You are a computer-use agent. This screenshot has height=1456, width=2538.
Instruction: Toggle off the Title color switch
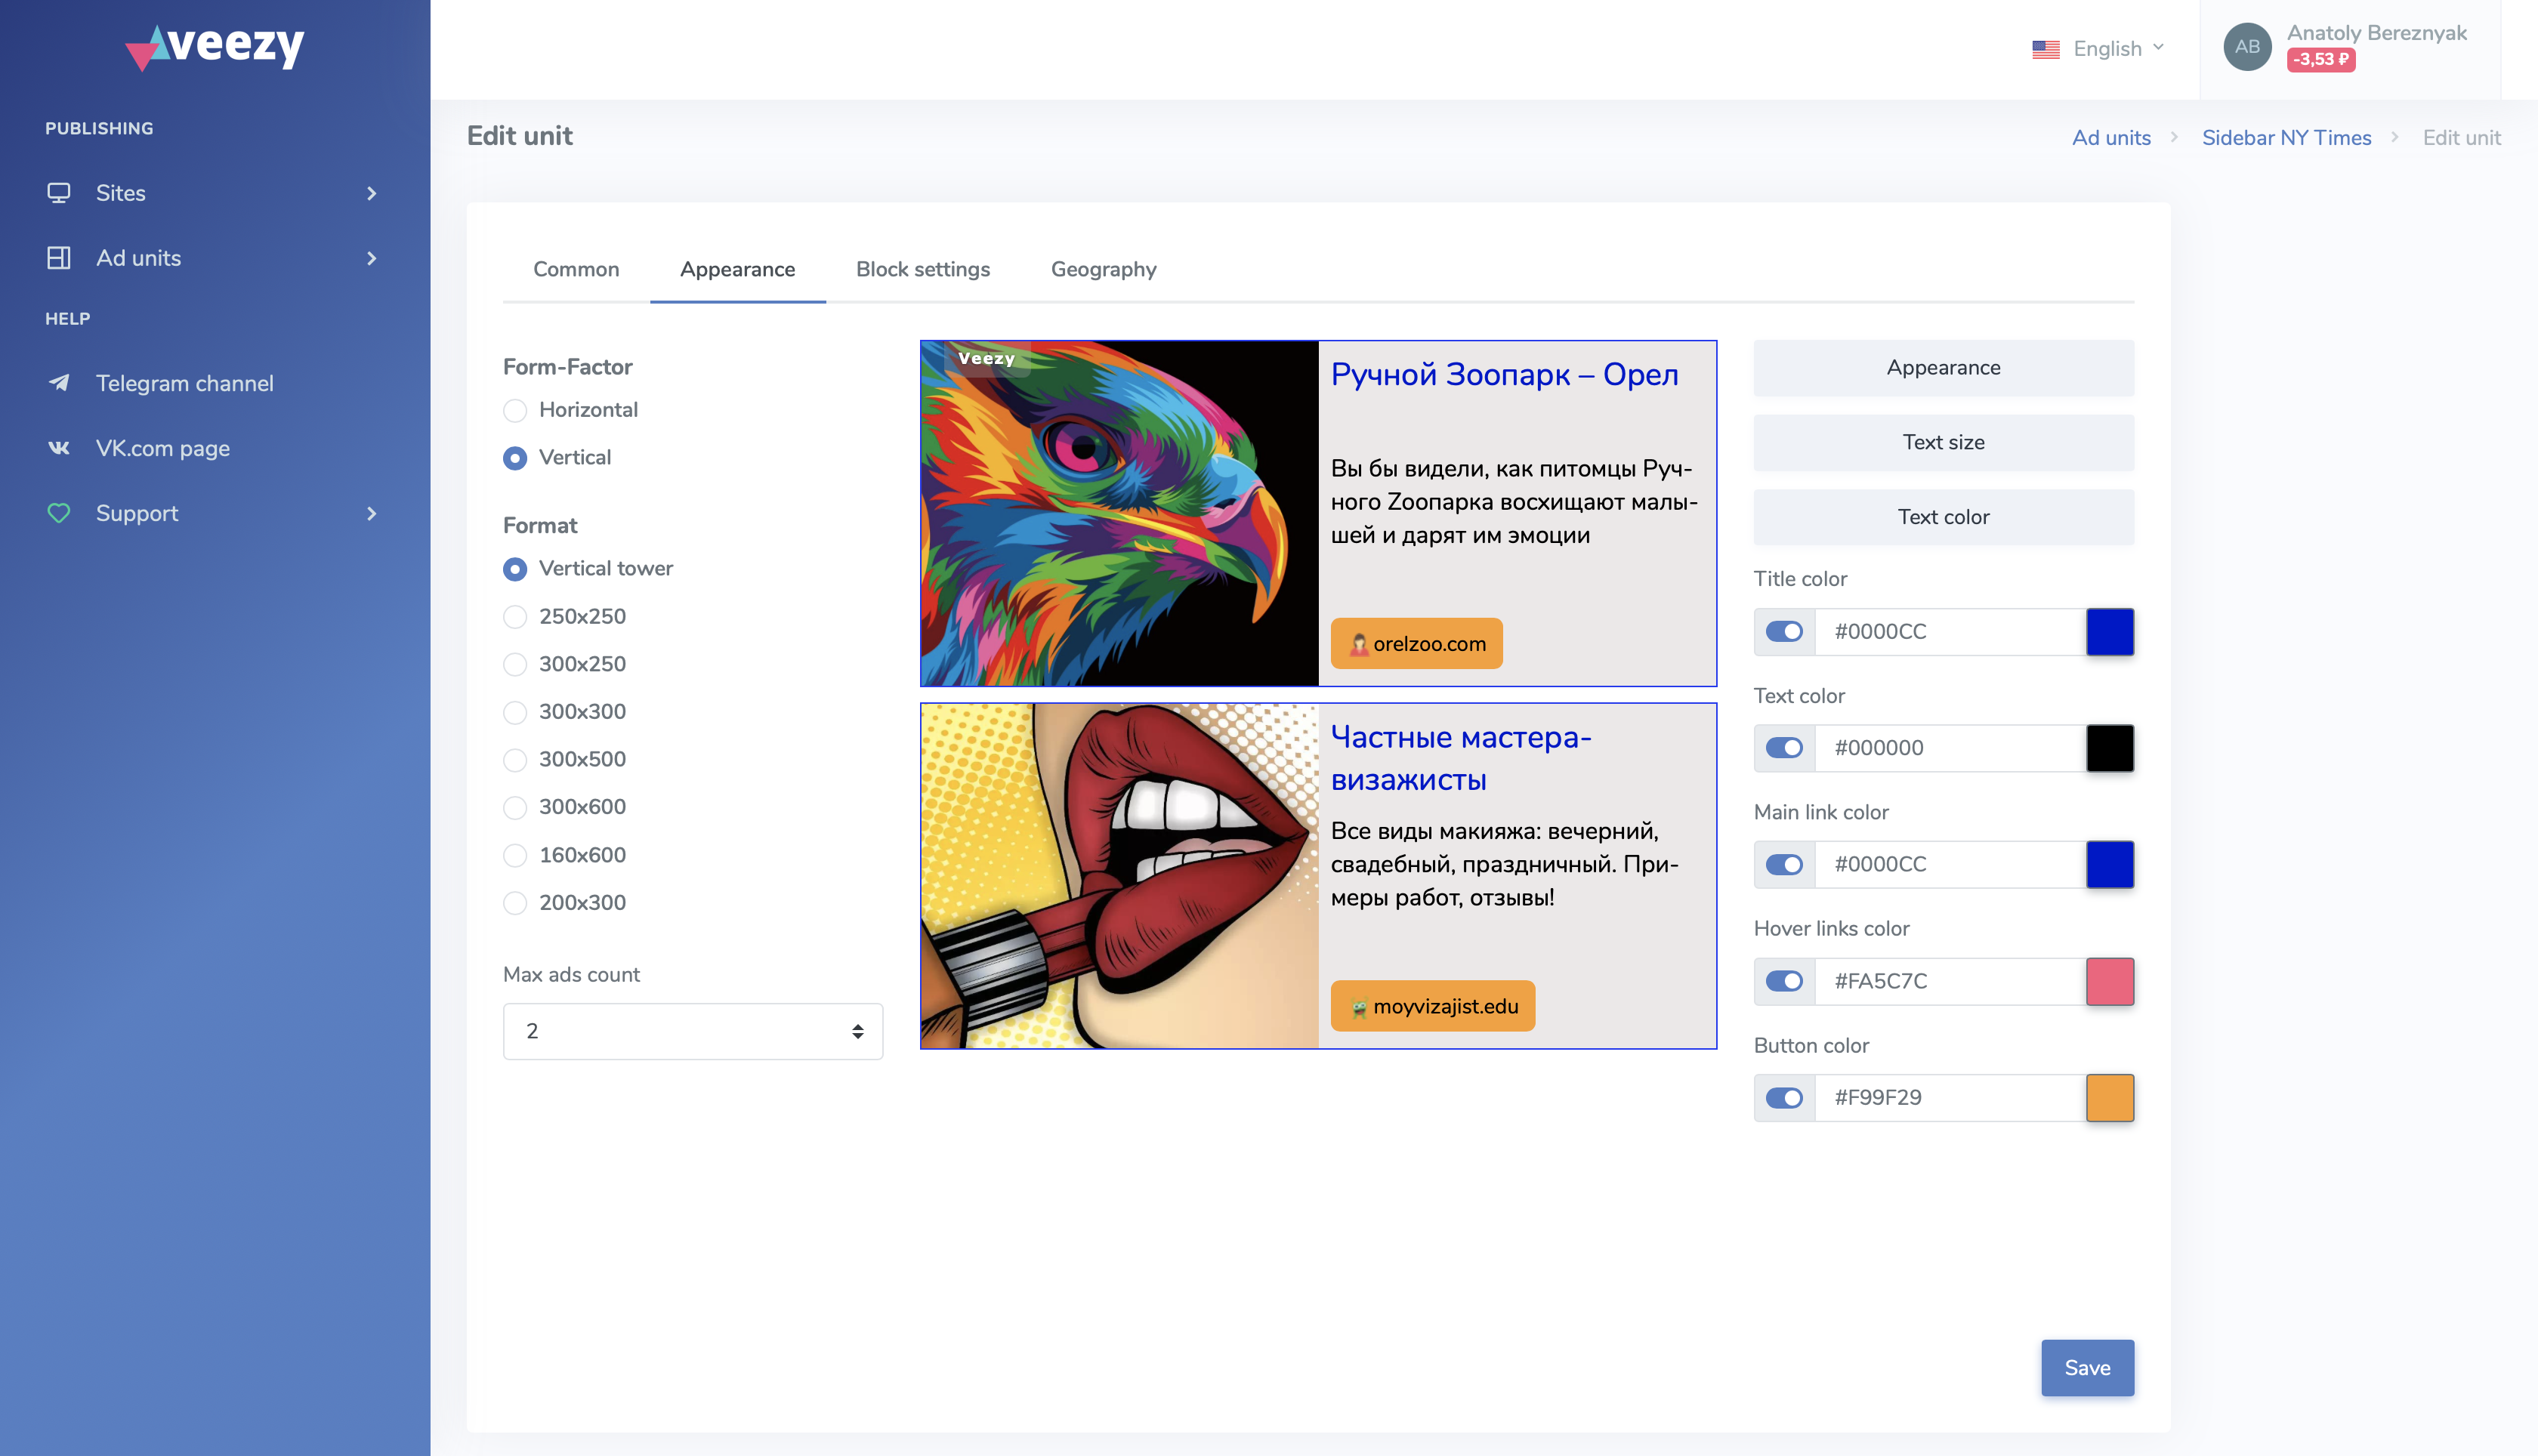(1784, 631)
